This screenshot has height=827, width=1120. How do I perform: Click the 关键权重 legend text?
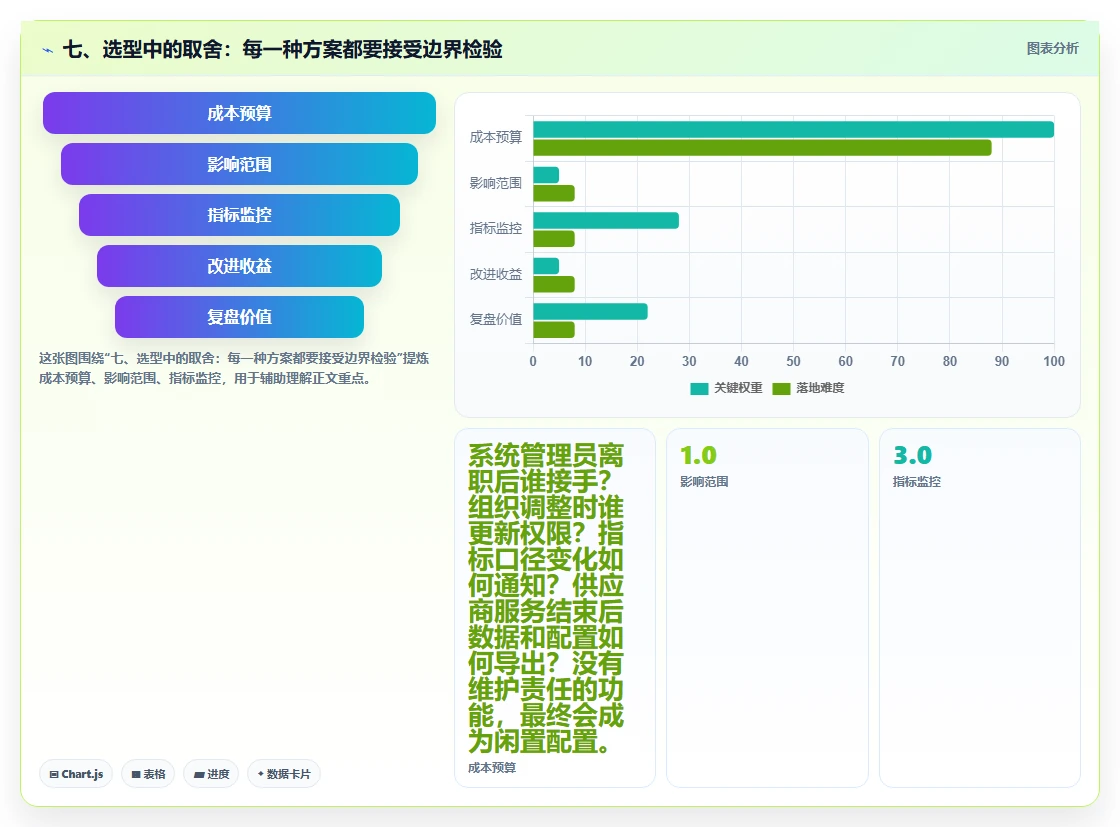coord(739,388)
